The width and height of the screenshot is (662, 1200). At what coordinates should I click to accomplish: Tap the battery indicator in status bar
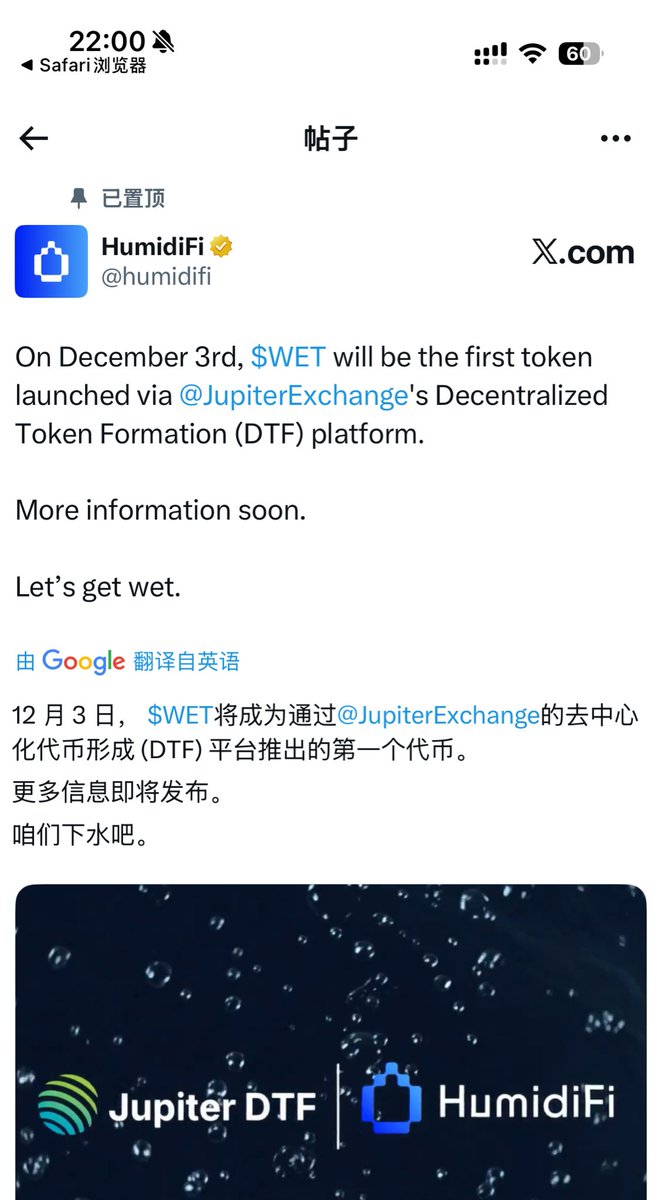click(581, 54)
